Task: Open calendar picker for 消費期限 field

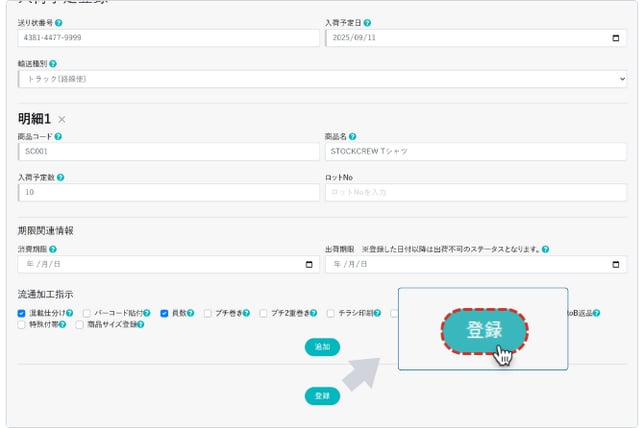Action: pyautogui.click(x=308, y=265)
